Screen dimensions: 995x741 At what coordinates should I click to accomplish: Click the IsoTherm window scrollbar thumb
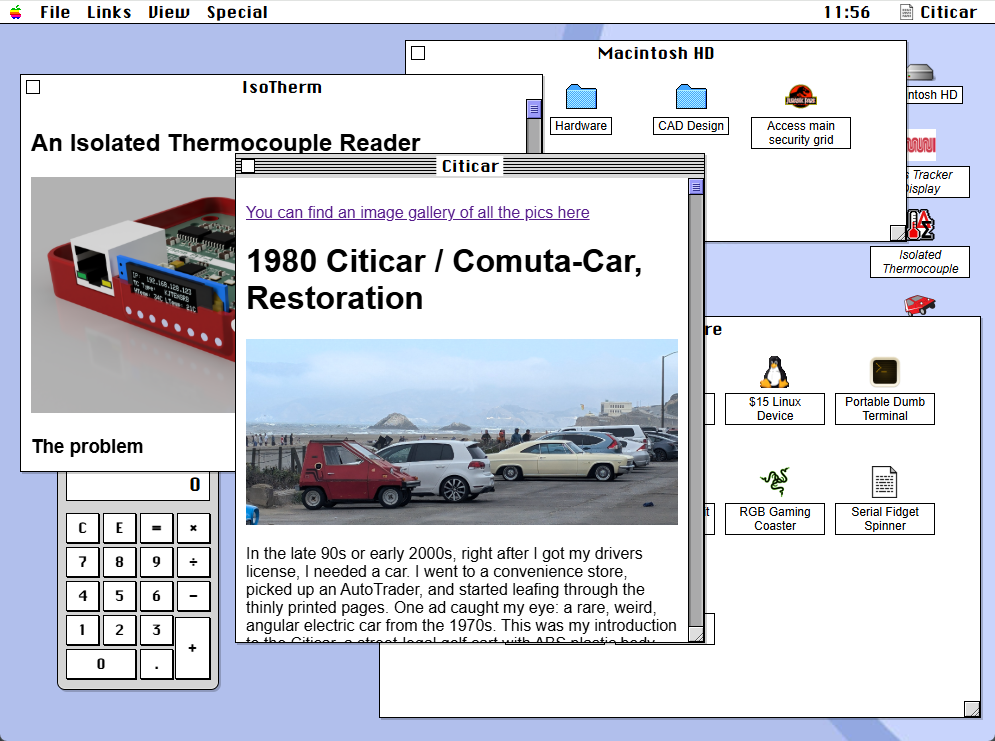(x=534, y=109)
